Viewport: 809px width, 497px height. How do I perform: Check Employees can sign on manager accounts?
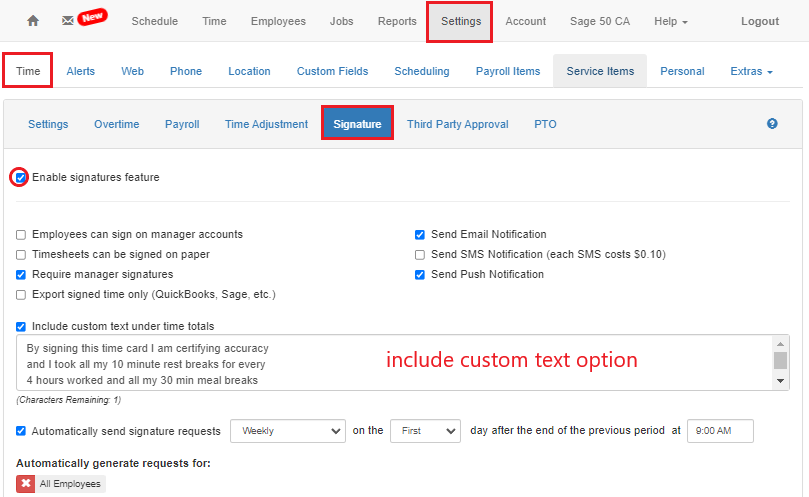click(21, 235)
